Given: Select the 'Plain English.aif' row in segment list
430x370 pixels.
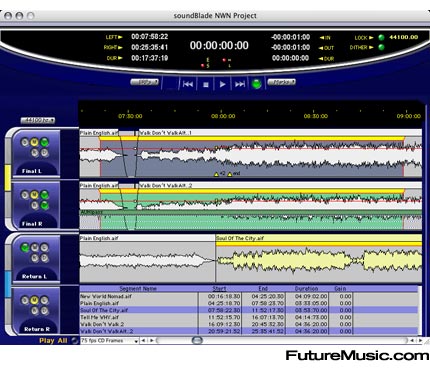Looking at the screenshot, I should pyautogui.click(x=249, y=303).
